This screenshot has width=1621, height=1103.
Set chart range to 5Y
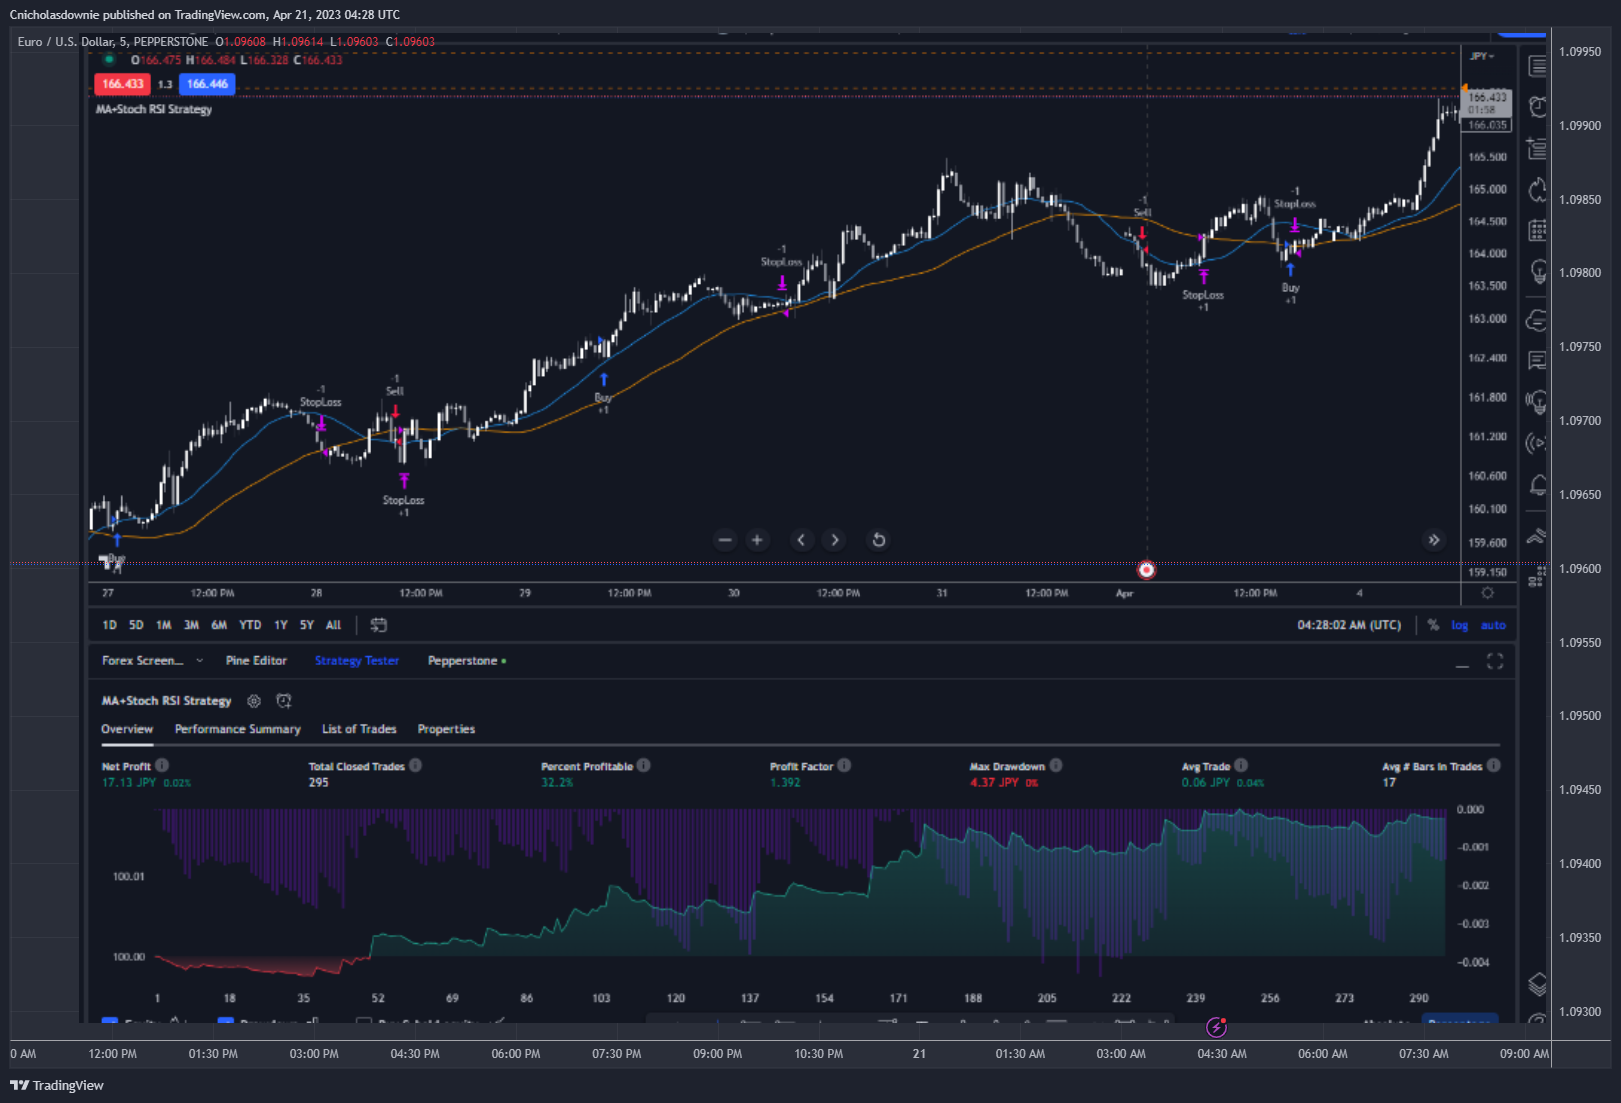pyautogui.click(x=307, y=625)
